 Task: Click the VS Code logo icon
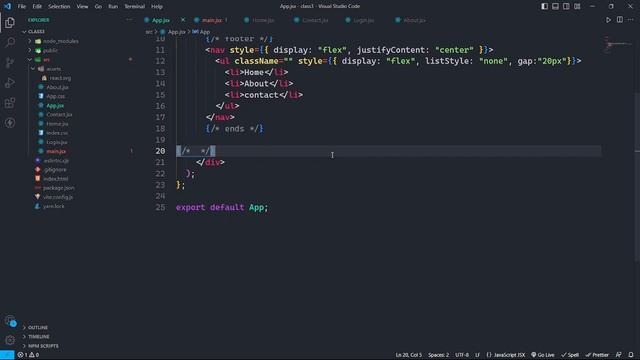7,6
